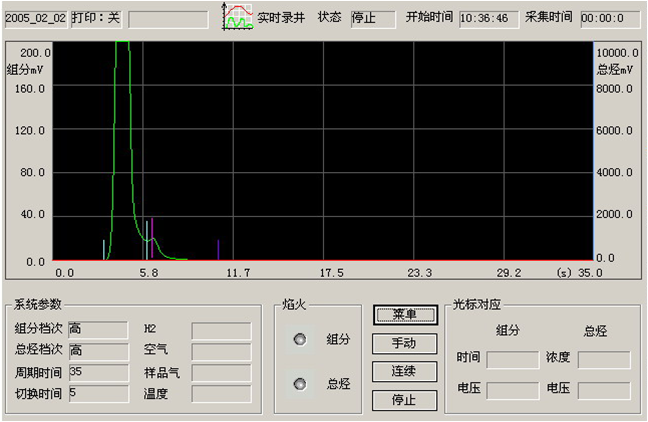The image size is (648, 422).
Task: Click the 总烃 电压 voltage field
Action: coord(604,391)
